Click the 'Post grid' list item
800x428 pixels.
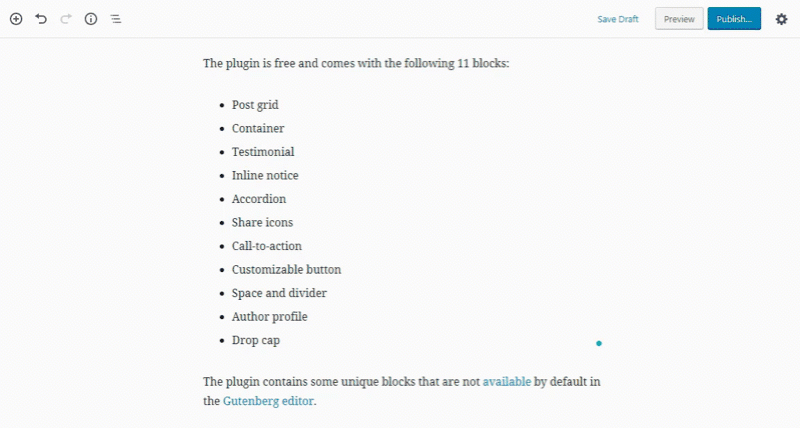(255, 105)
